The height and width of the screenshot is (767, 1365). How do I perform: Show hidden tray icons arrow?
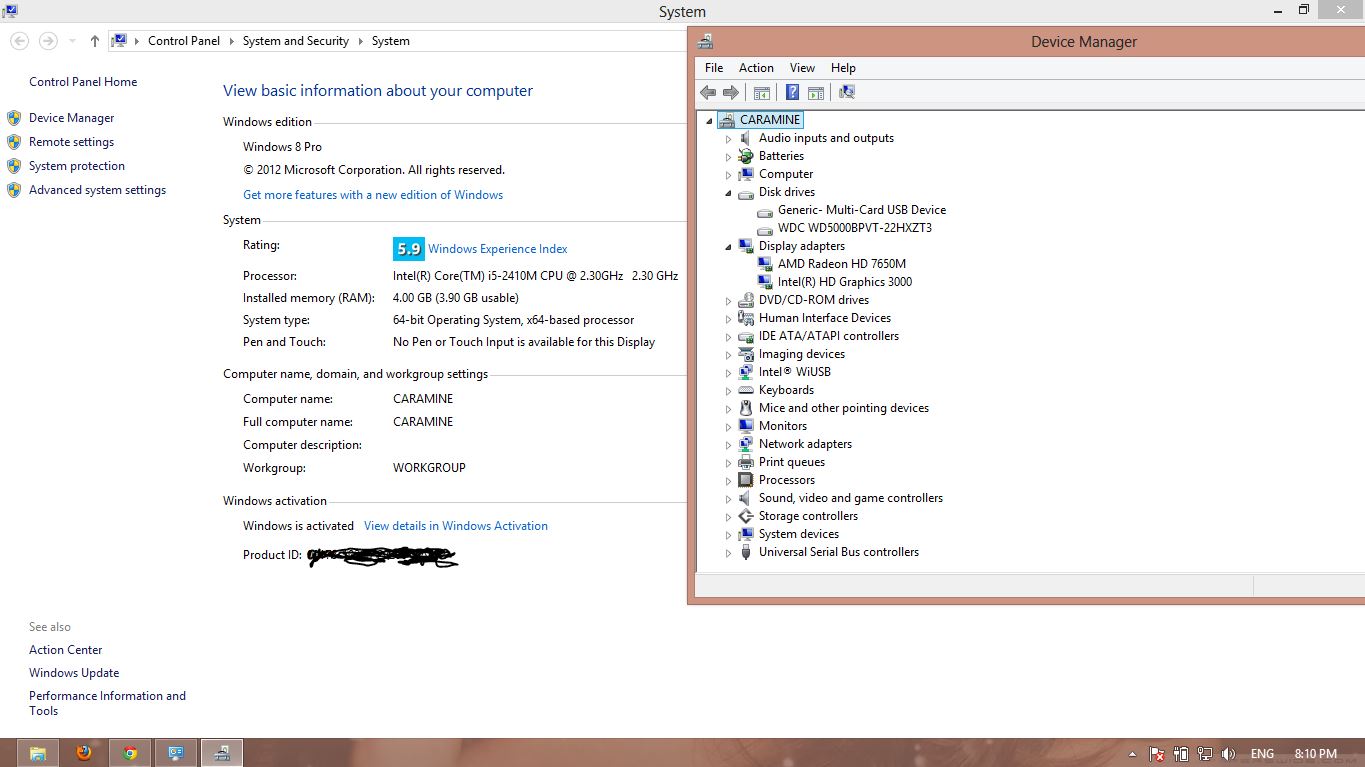pos(1132,754)
